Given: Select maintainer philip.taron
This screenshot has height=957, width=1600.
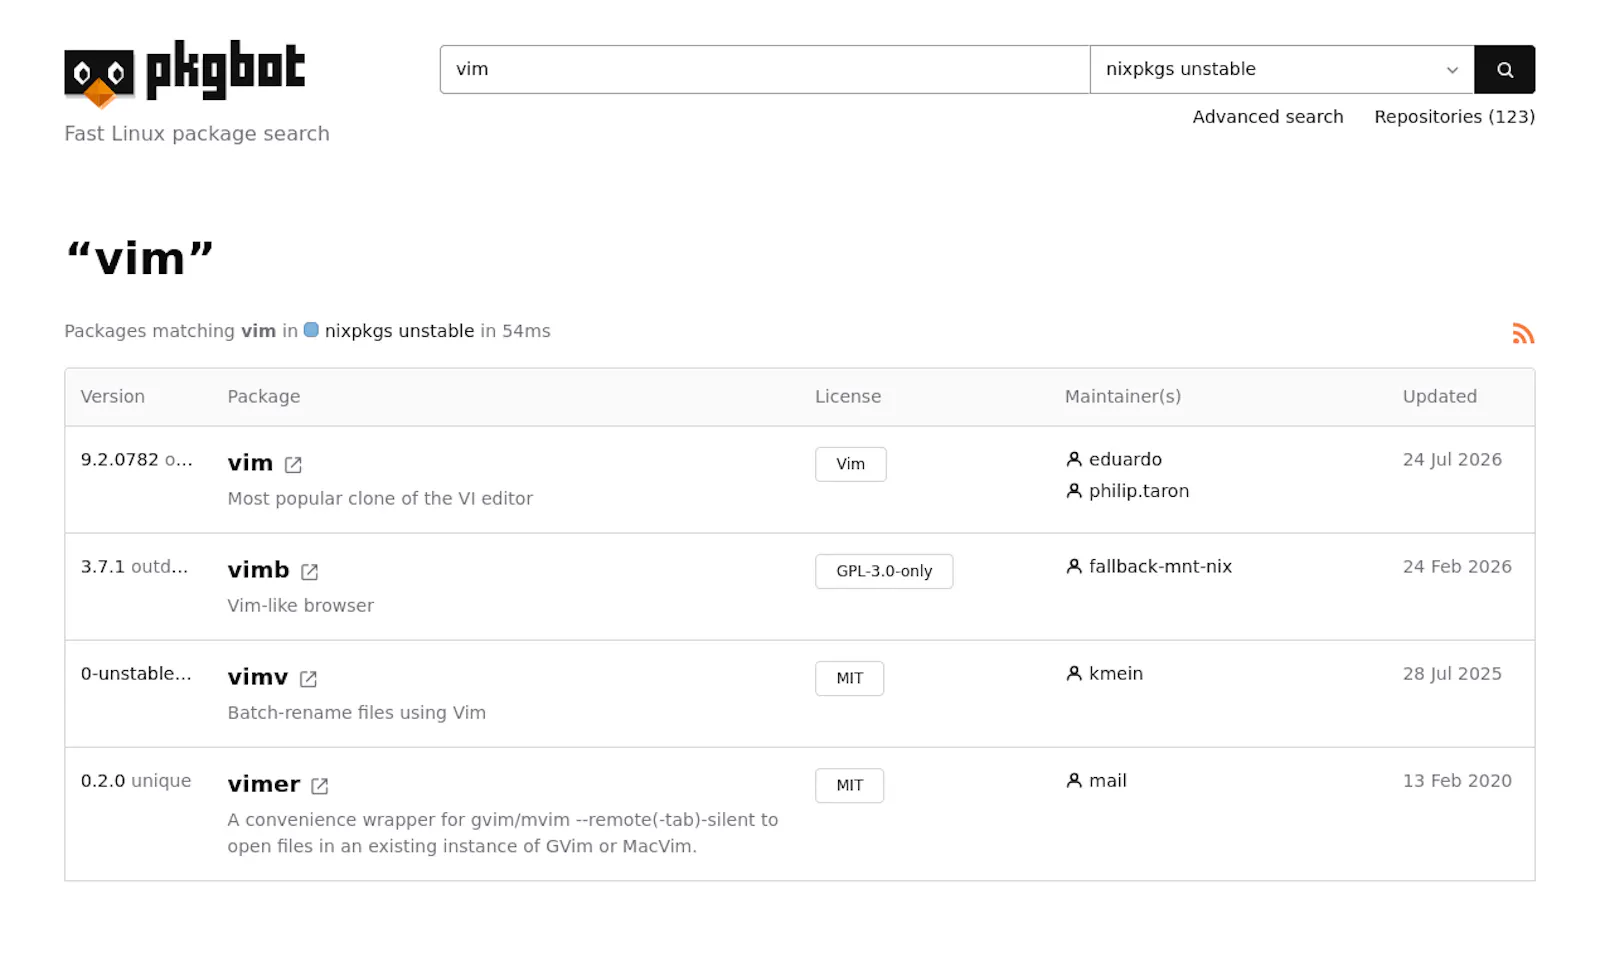Looking at the screenshot, I should 1139,491.
